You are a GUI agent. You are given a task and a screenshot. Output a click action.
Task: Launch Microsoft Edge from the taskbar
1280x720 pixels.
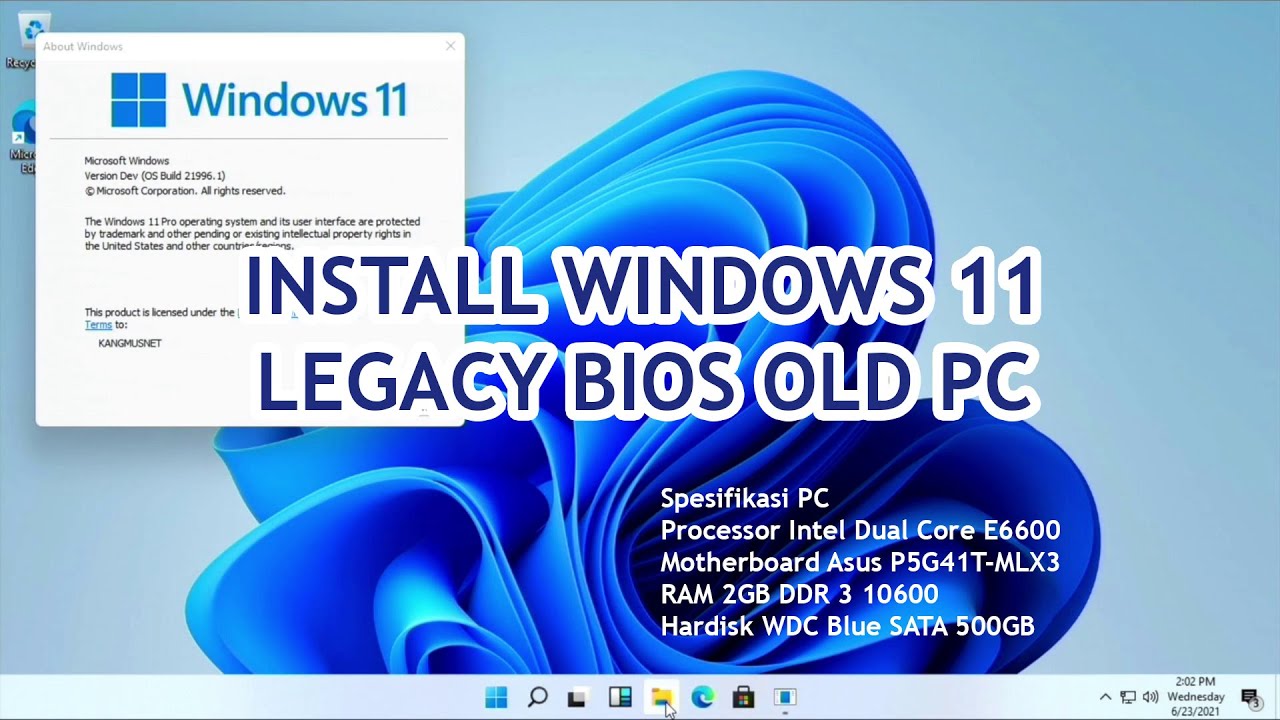702,697
